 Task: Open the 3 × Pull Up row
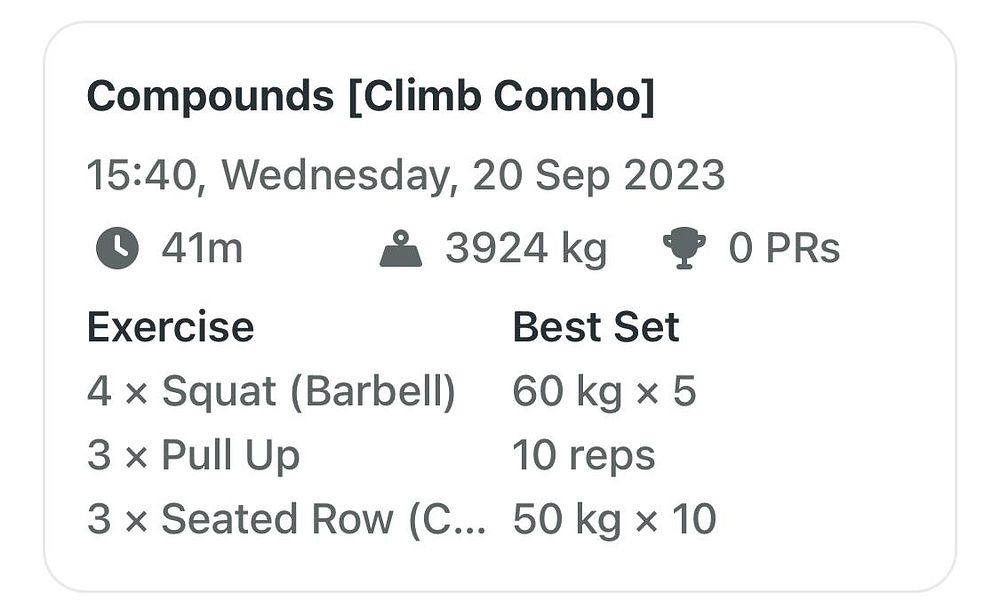tap(193, 455)
